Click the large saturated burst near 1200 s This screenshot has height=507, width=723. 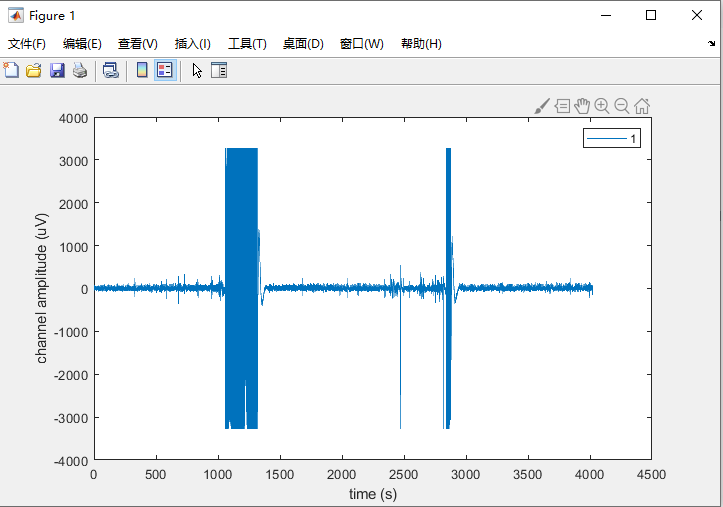click(241, 288)
